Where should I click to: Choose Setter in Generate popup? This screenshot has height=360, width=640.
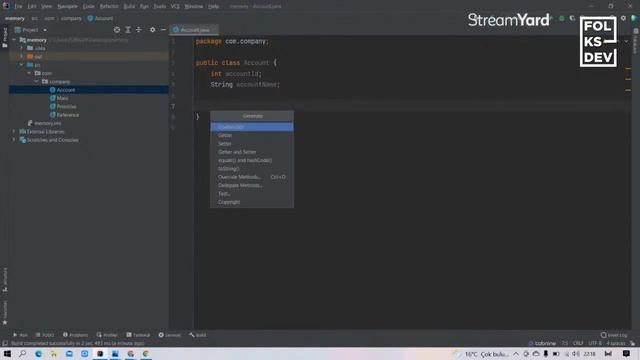(x=252, y=144)
